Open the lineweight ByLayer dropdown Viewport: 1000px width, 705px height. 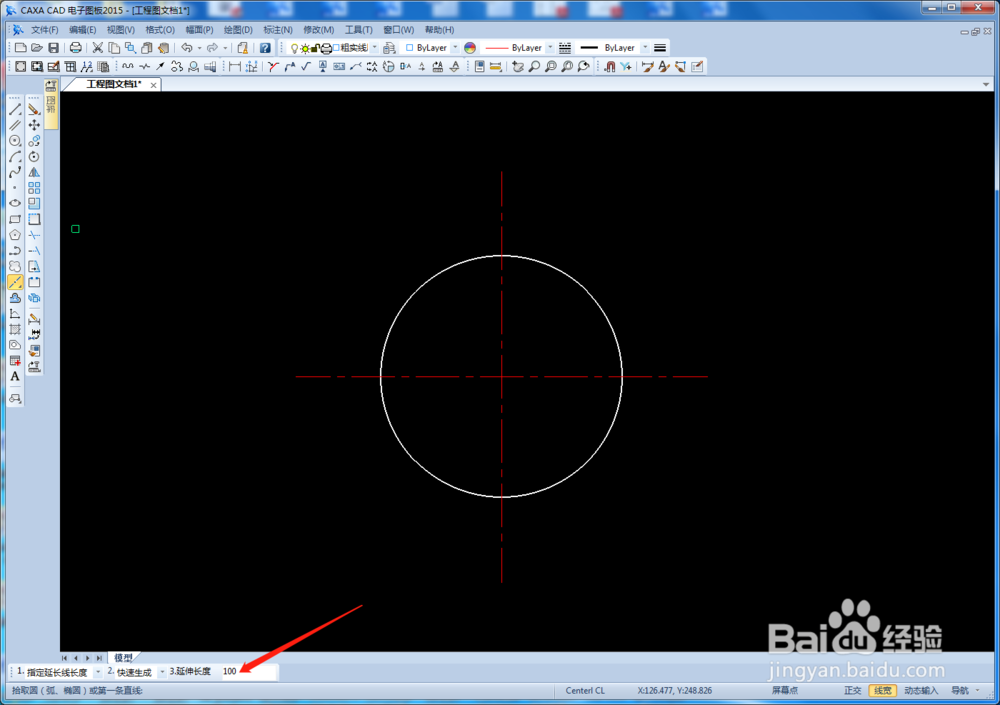click(x=645, y=48)
